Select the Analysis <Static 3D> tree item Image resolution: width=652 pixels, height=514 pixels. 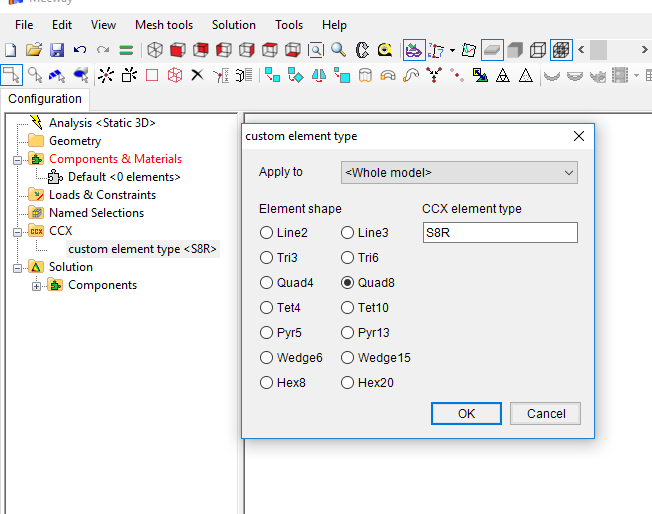coord(102,123)
